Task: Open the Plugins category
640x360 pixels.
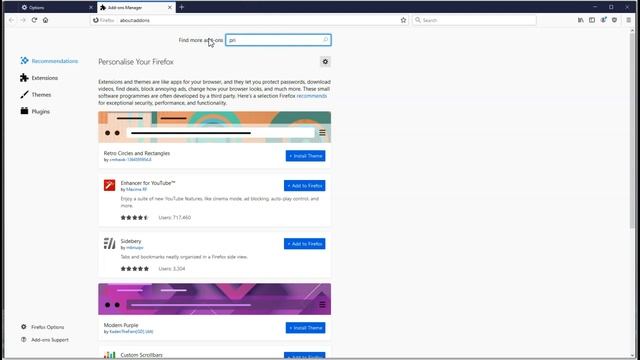Action: click(x=35, y=111)
